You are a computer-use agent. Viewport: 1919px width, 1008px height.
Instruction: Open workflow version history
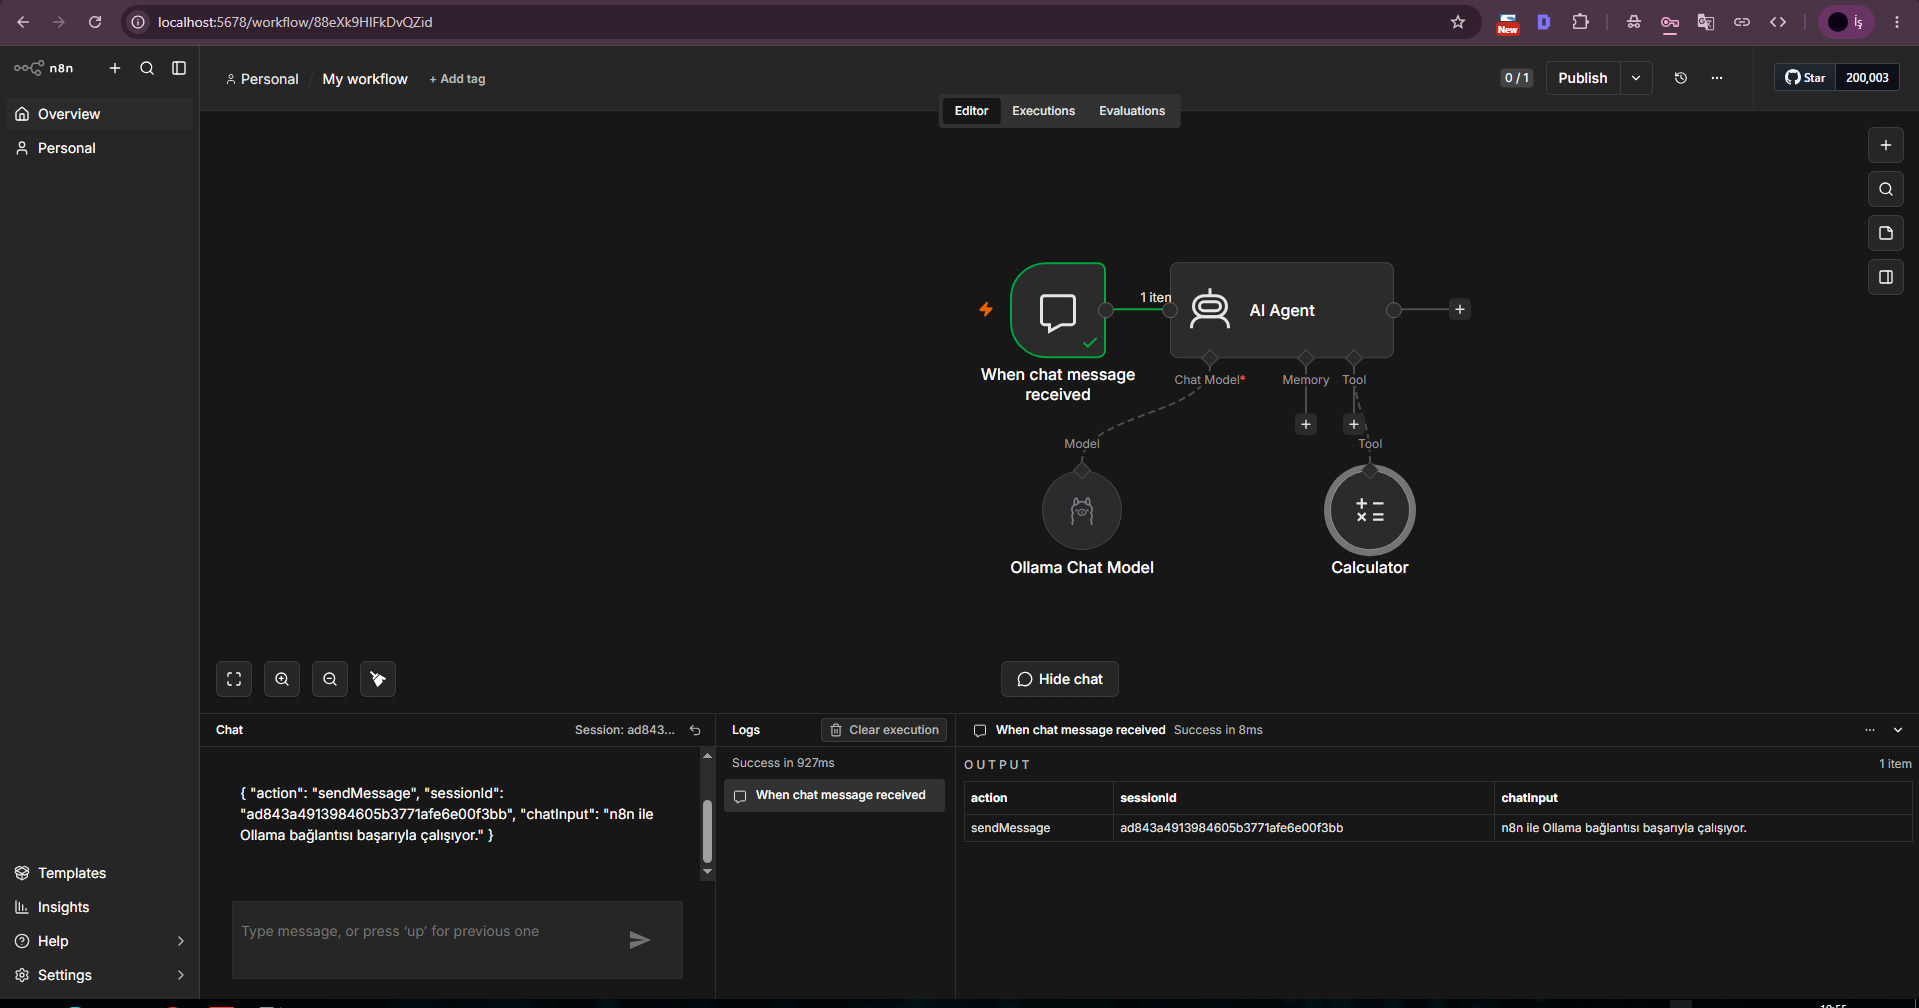click(x=1681, y=78)
